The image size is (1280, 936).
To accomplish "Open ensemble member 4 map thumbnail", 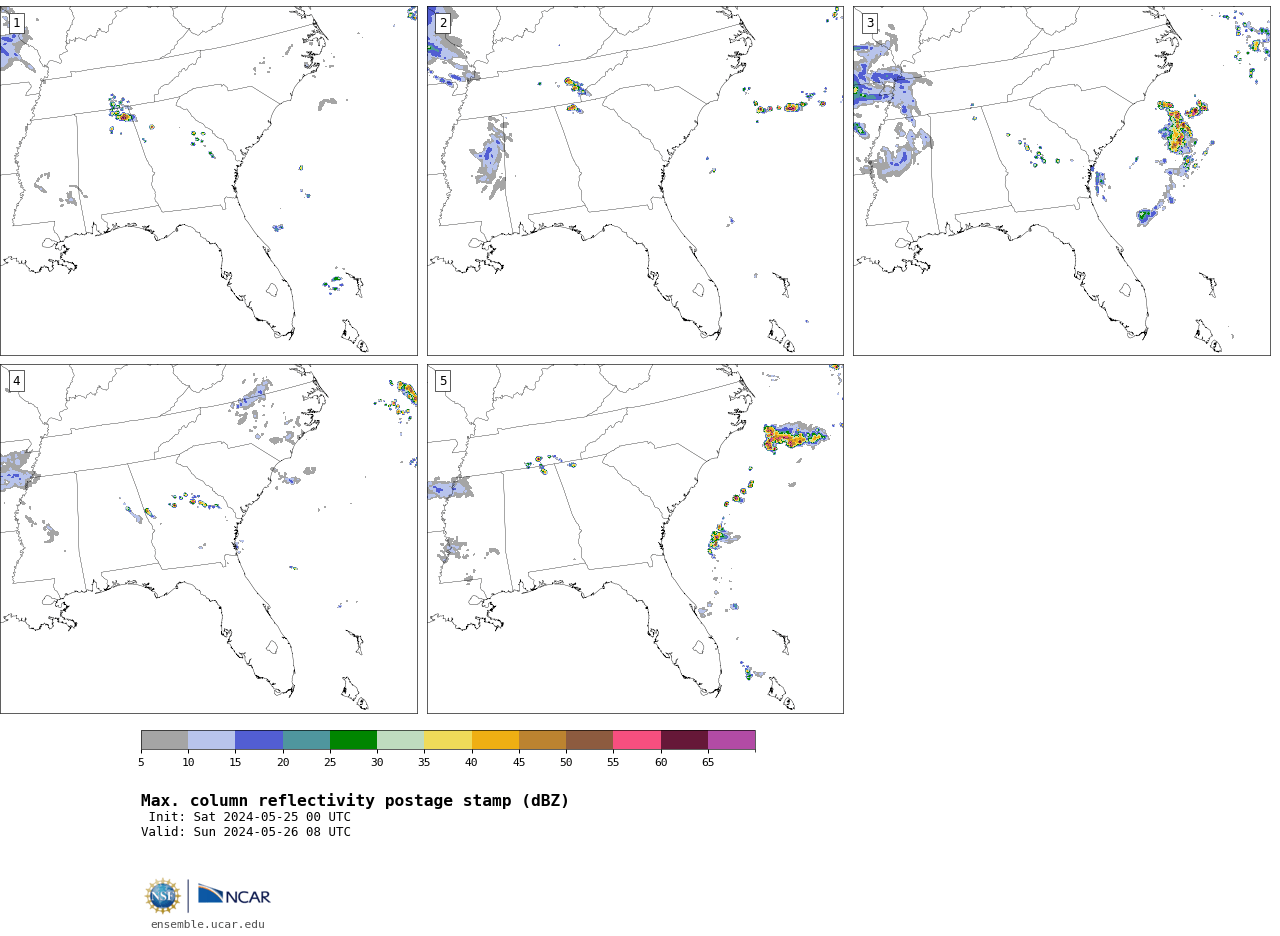I will tap(208, 539).
